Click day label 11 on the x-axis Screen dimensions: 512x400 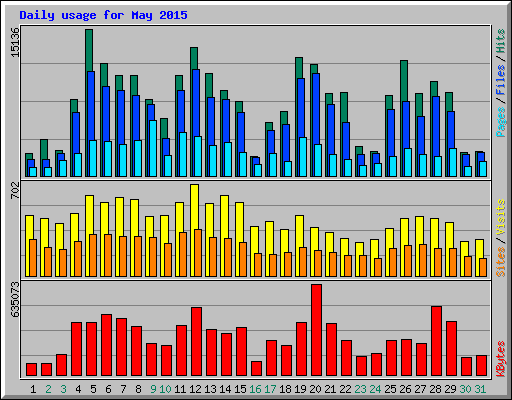(180, 389)
